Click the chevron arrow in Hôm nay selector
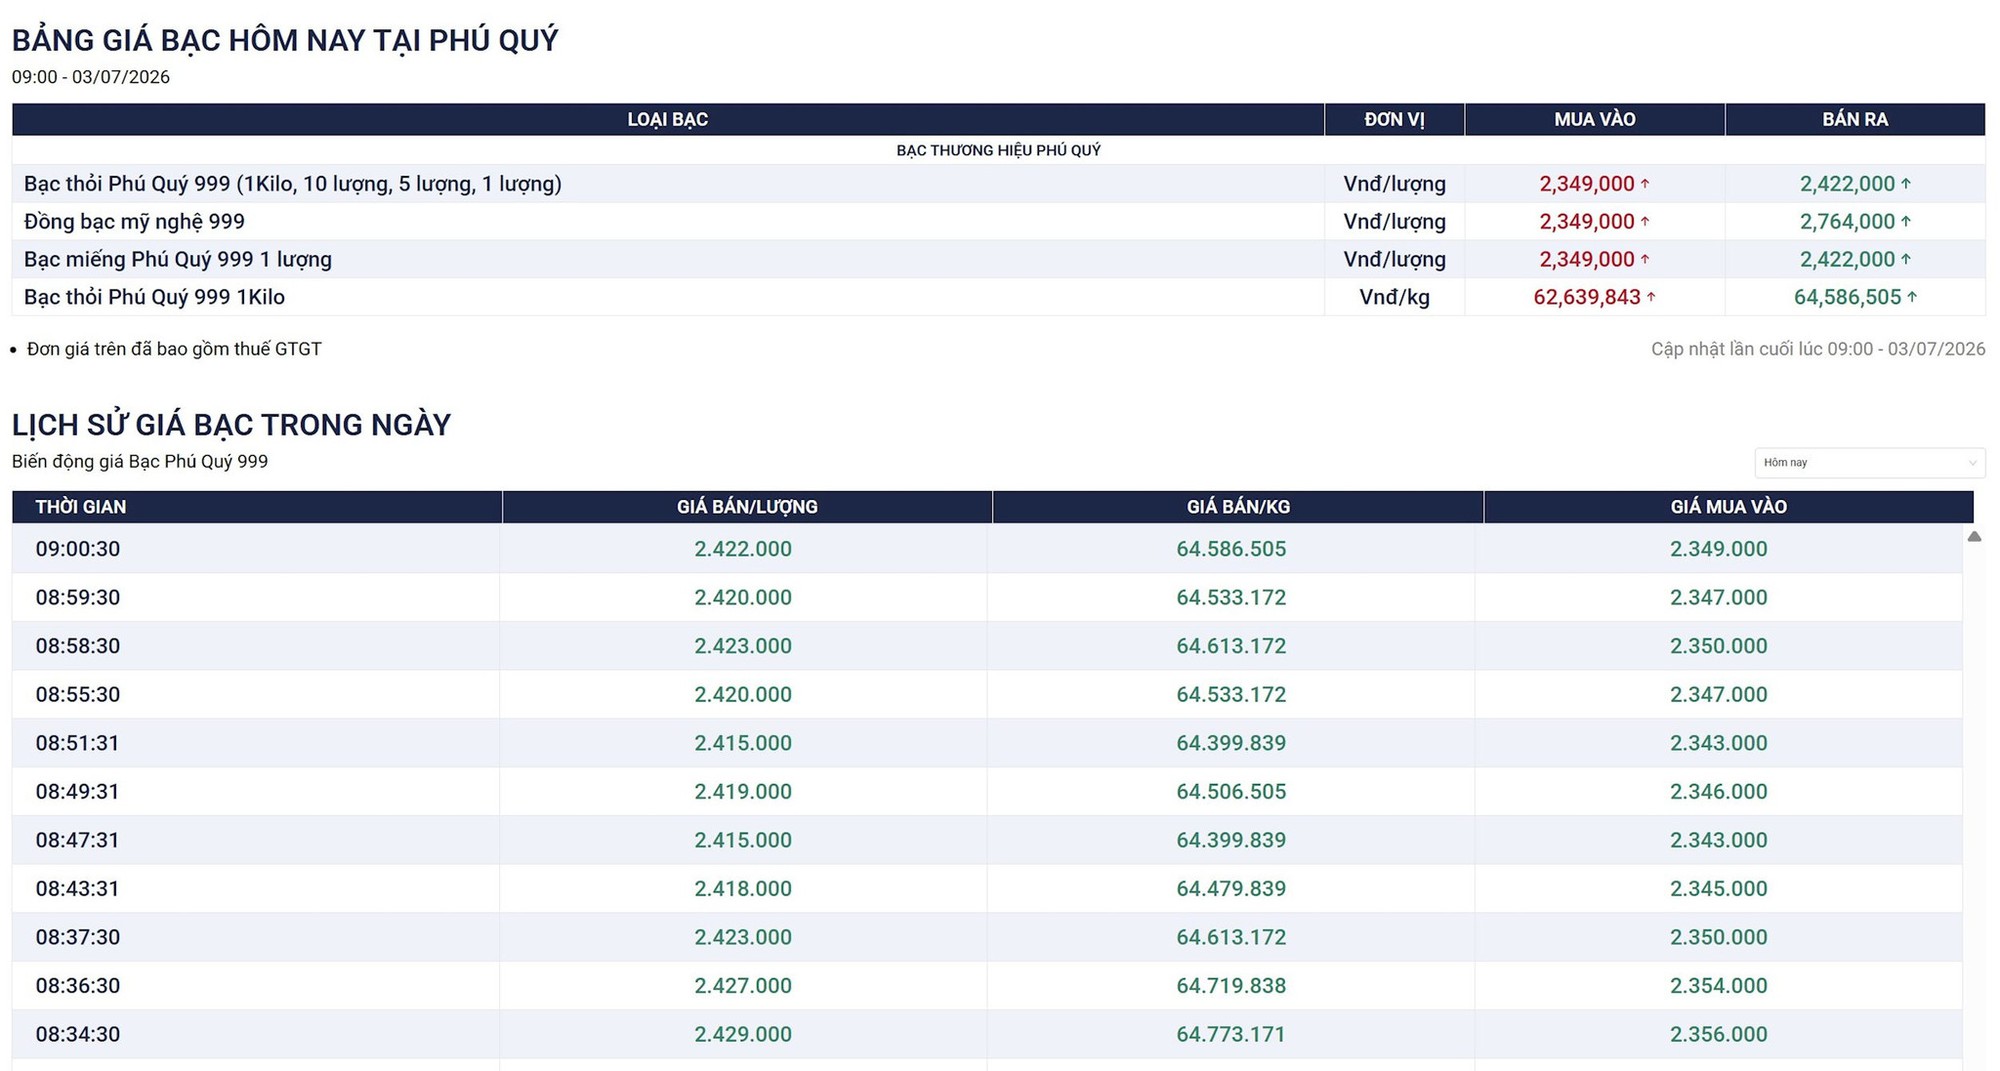This screenshot has width=2000, height=1071. click(x=1972, y=463)
